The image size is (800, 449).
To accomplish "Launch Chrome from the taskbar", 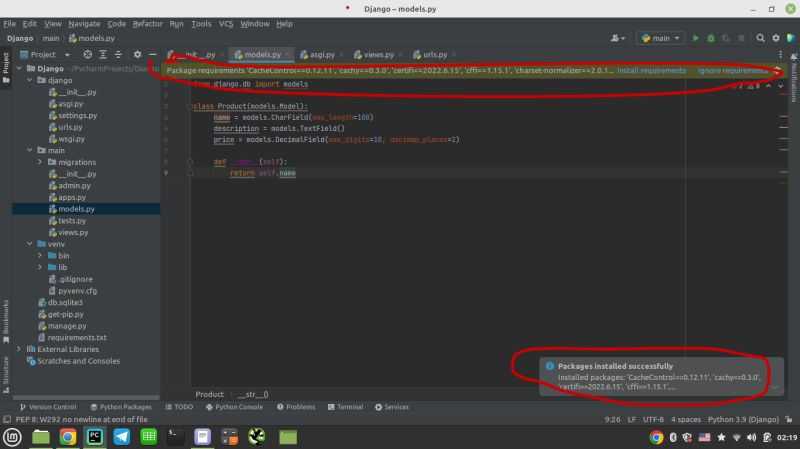I will coord(67,437).
